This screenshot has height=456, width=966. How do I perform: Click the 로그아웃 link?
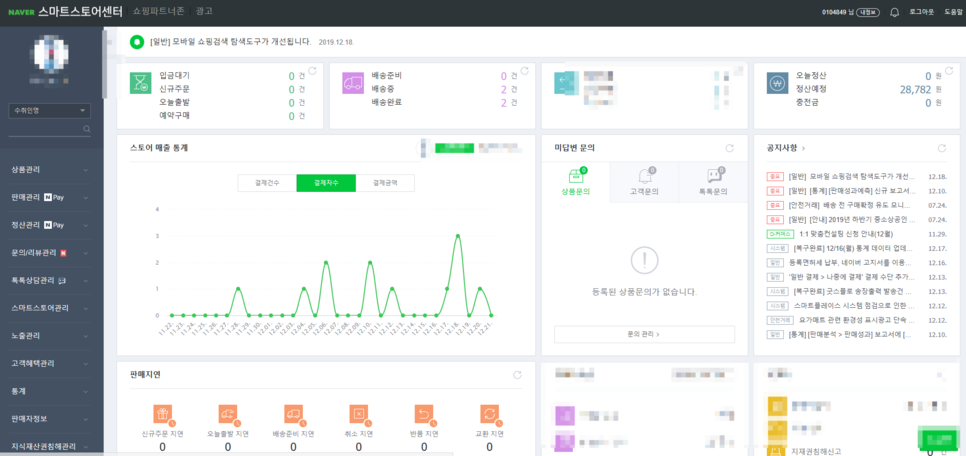coord(922,12)
